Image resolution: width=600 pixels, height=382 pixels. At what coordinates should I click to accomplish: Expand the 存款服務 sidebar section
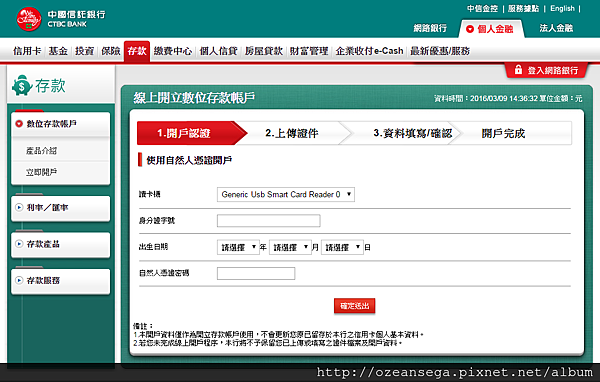60,281
